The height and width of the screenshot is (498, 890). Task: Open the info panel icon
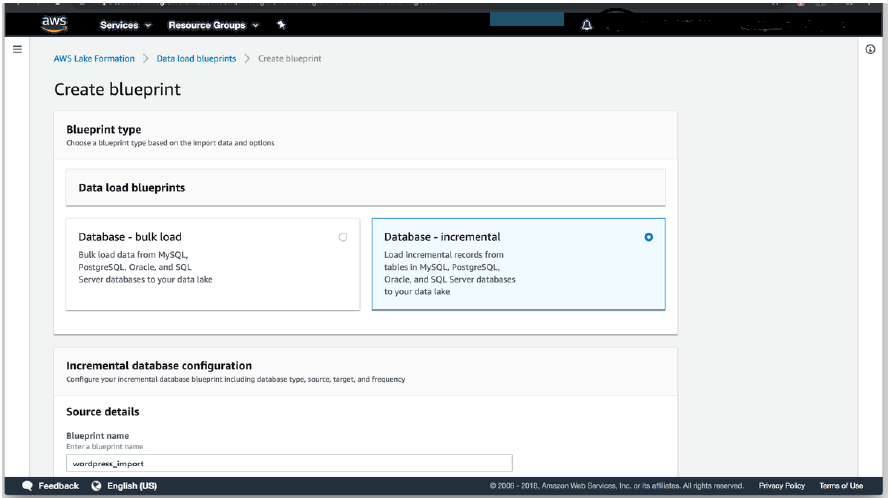click(x=870, y=49)
